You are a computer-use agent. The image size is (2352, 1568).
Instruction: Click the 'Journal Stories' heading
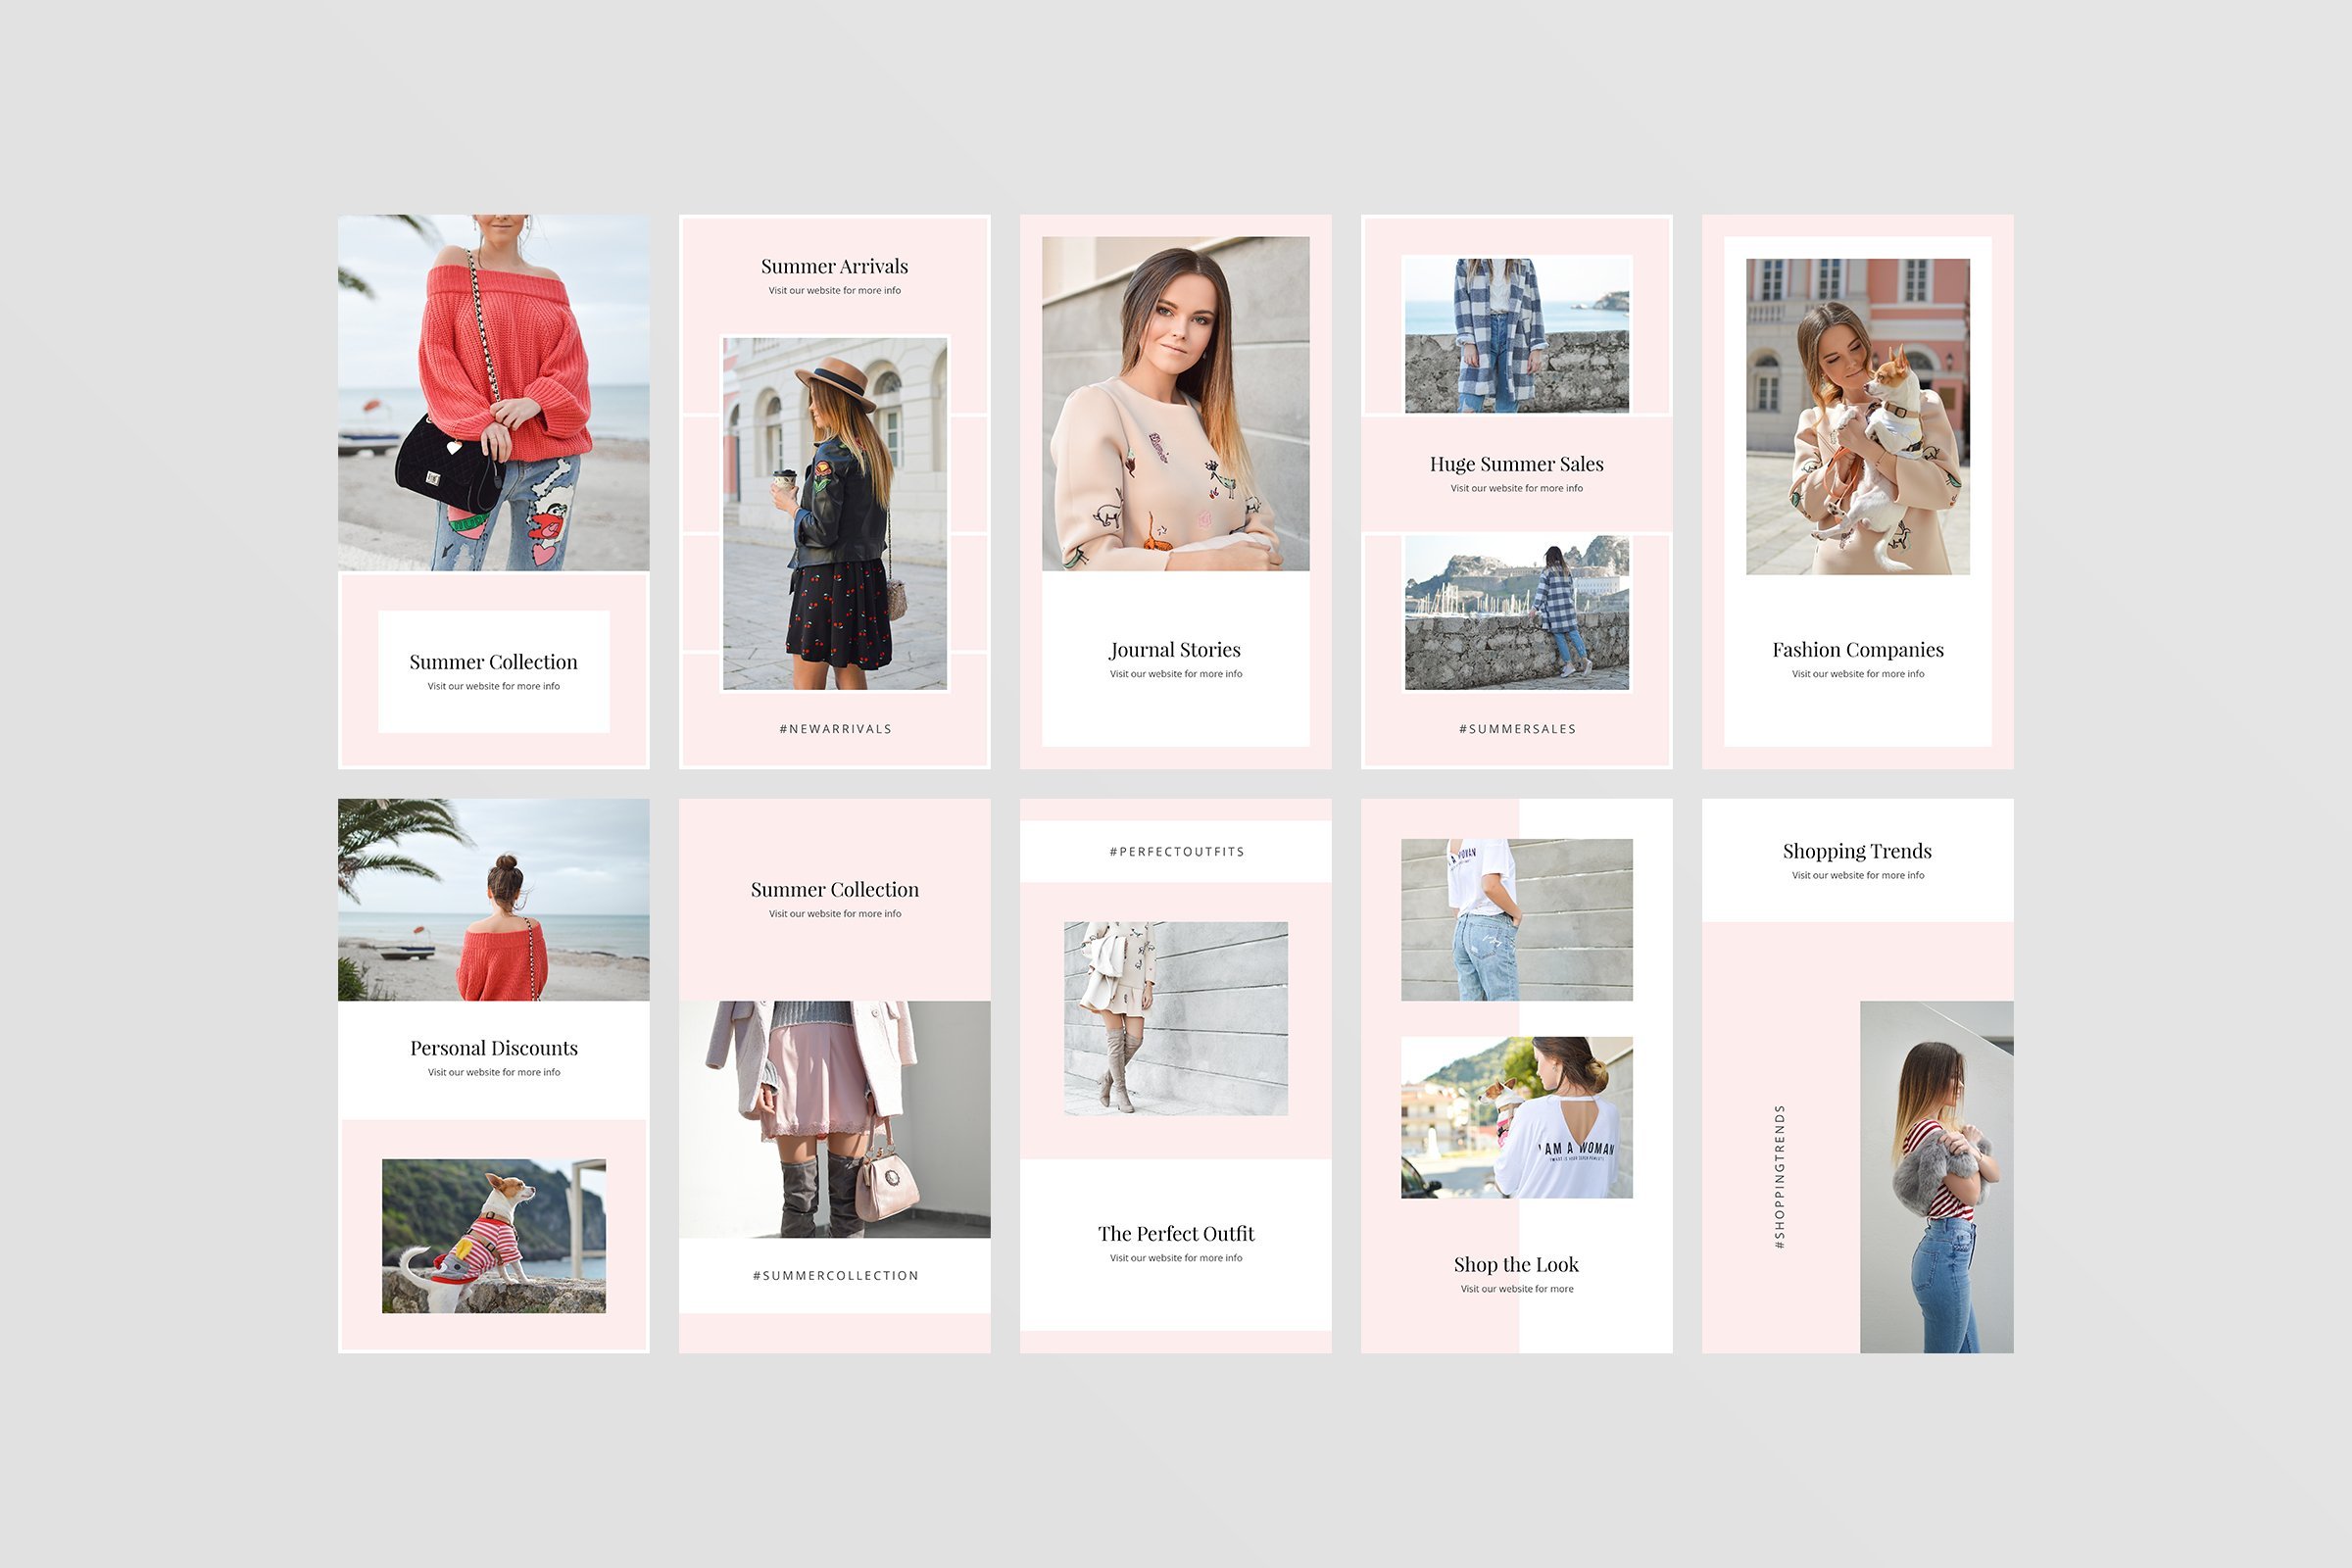[x=1176, y=650]
